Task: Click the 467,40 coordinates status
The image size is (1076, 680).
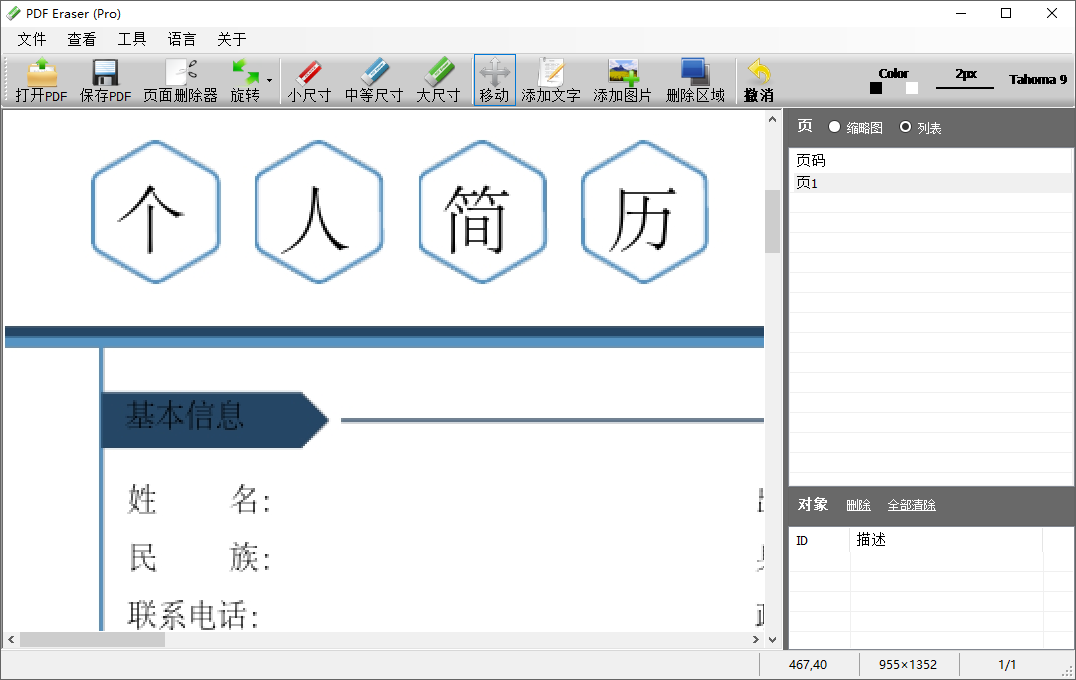Action: click(x=808, y=664)
